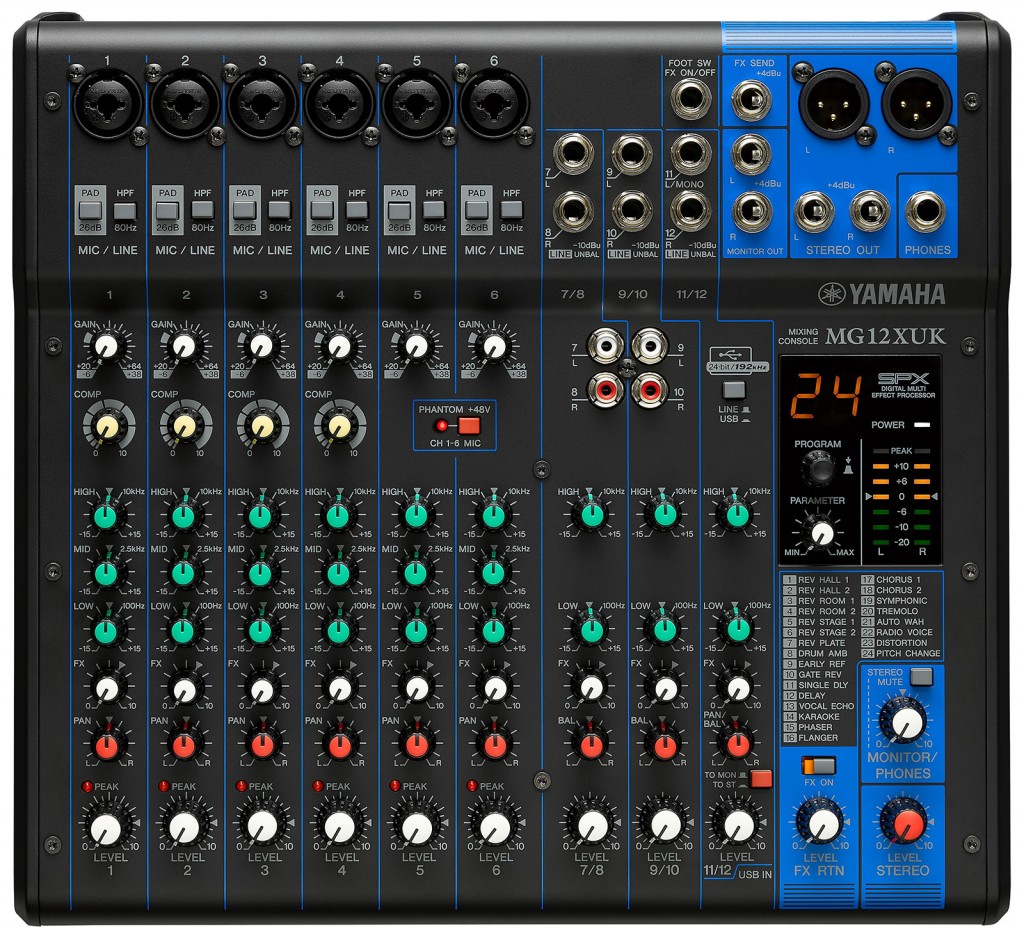
Task: Click the channel 2 COMP knob
Action: (184, 426)
